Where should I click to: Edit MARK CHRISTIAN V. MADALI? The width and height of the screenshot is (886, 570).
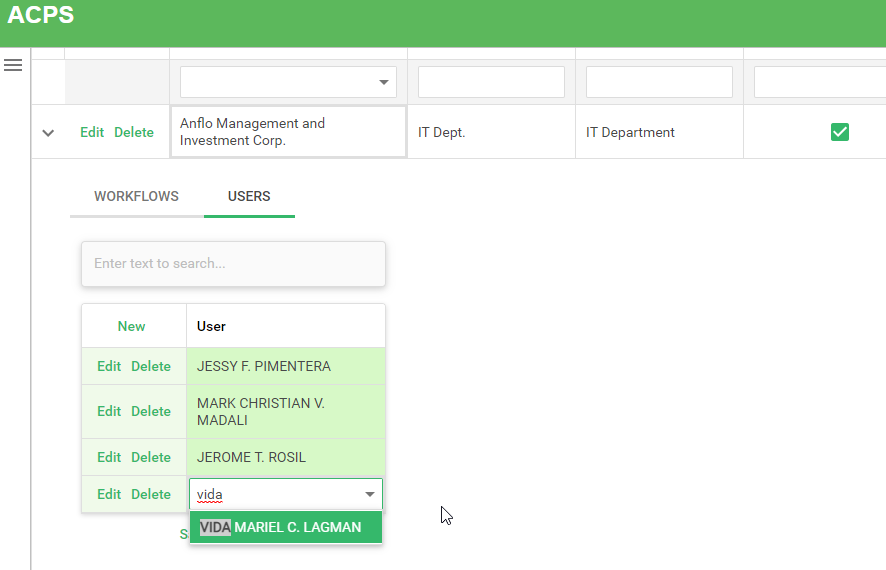click(109, 411)
